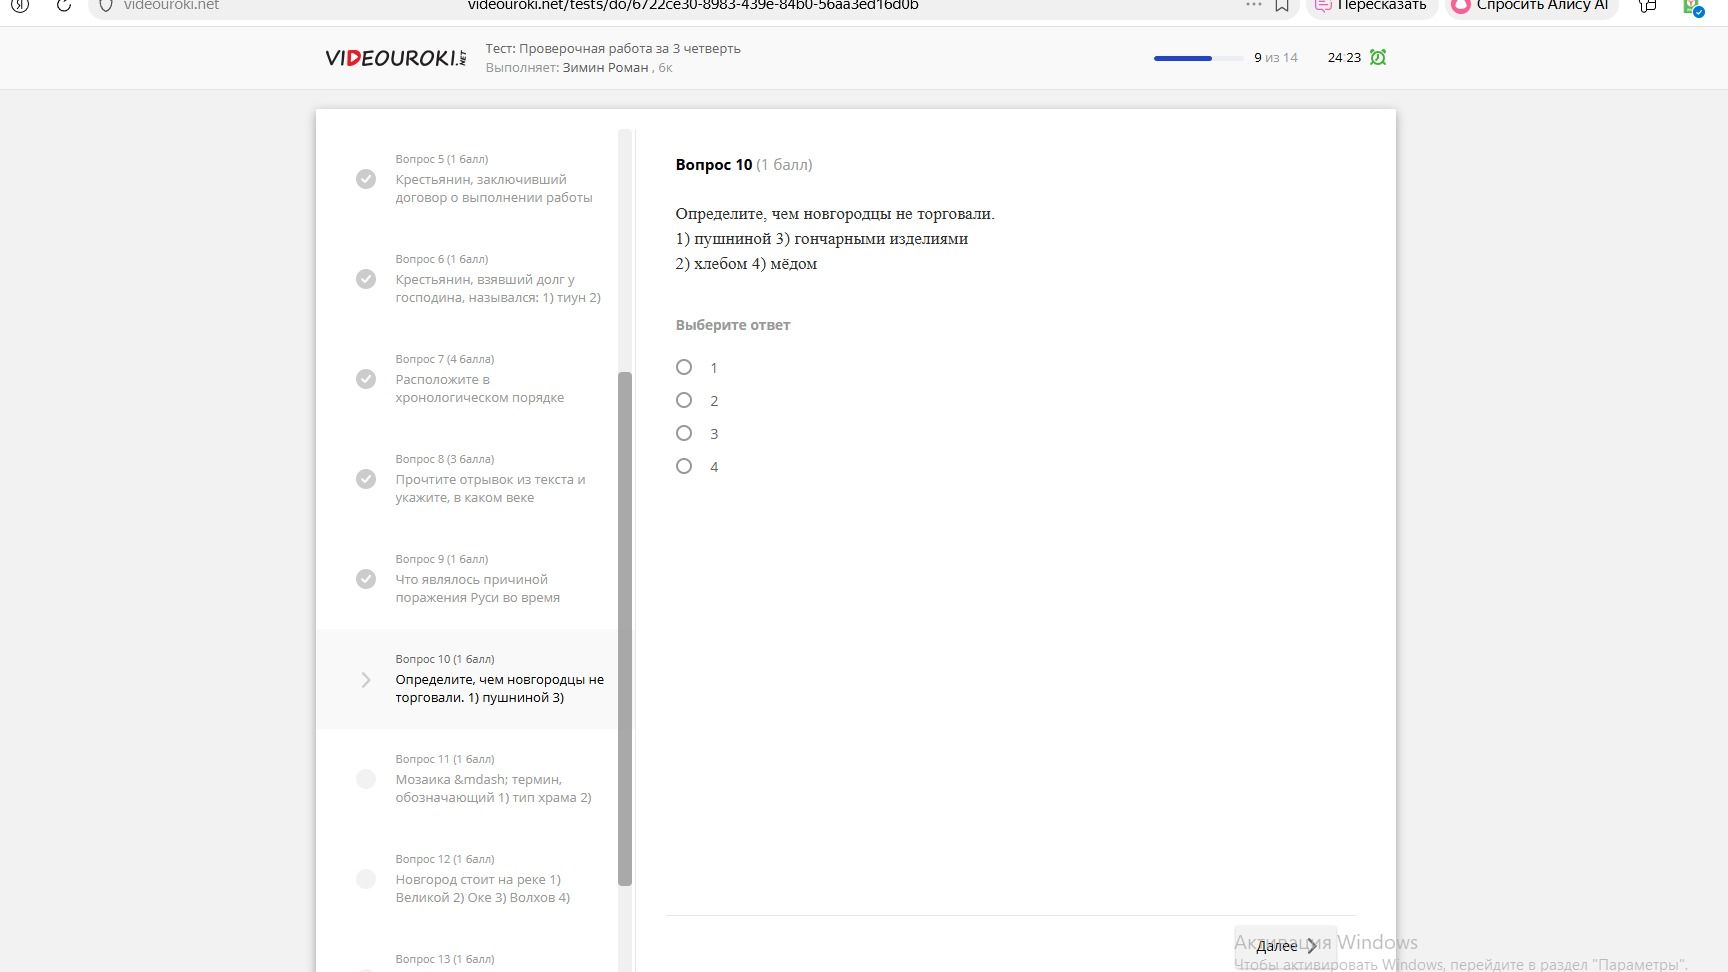The image size is (1728, 972).
Task: Click the empty status circle beside Вопрос 12
Action: 366,879
